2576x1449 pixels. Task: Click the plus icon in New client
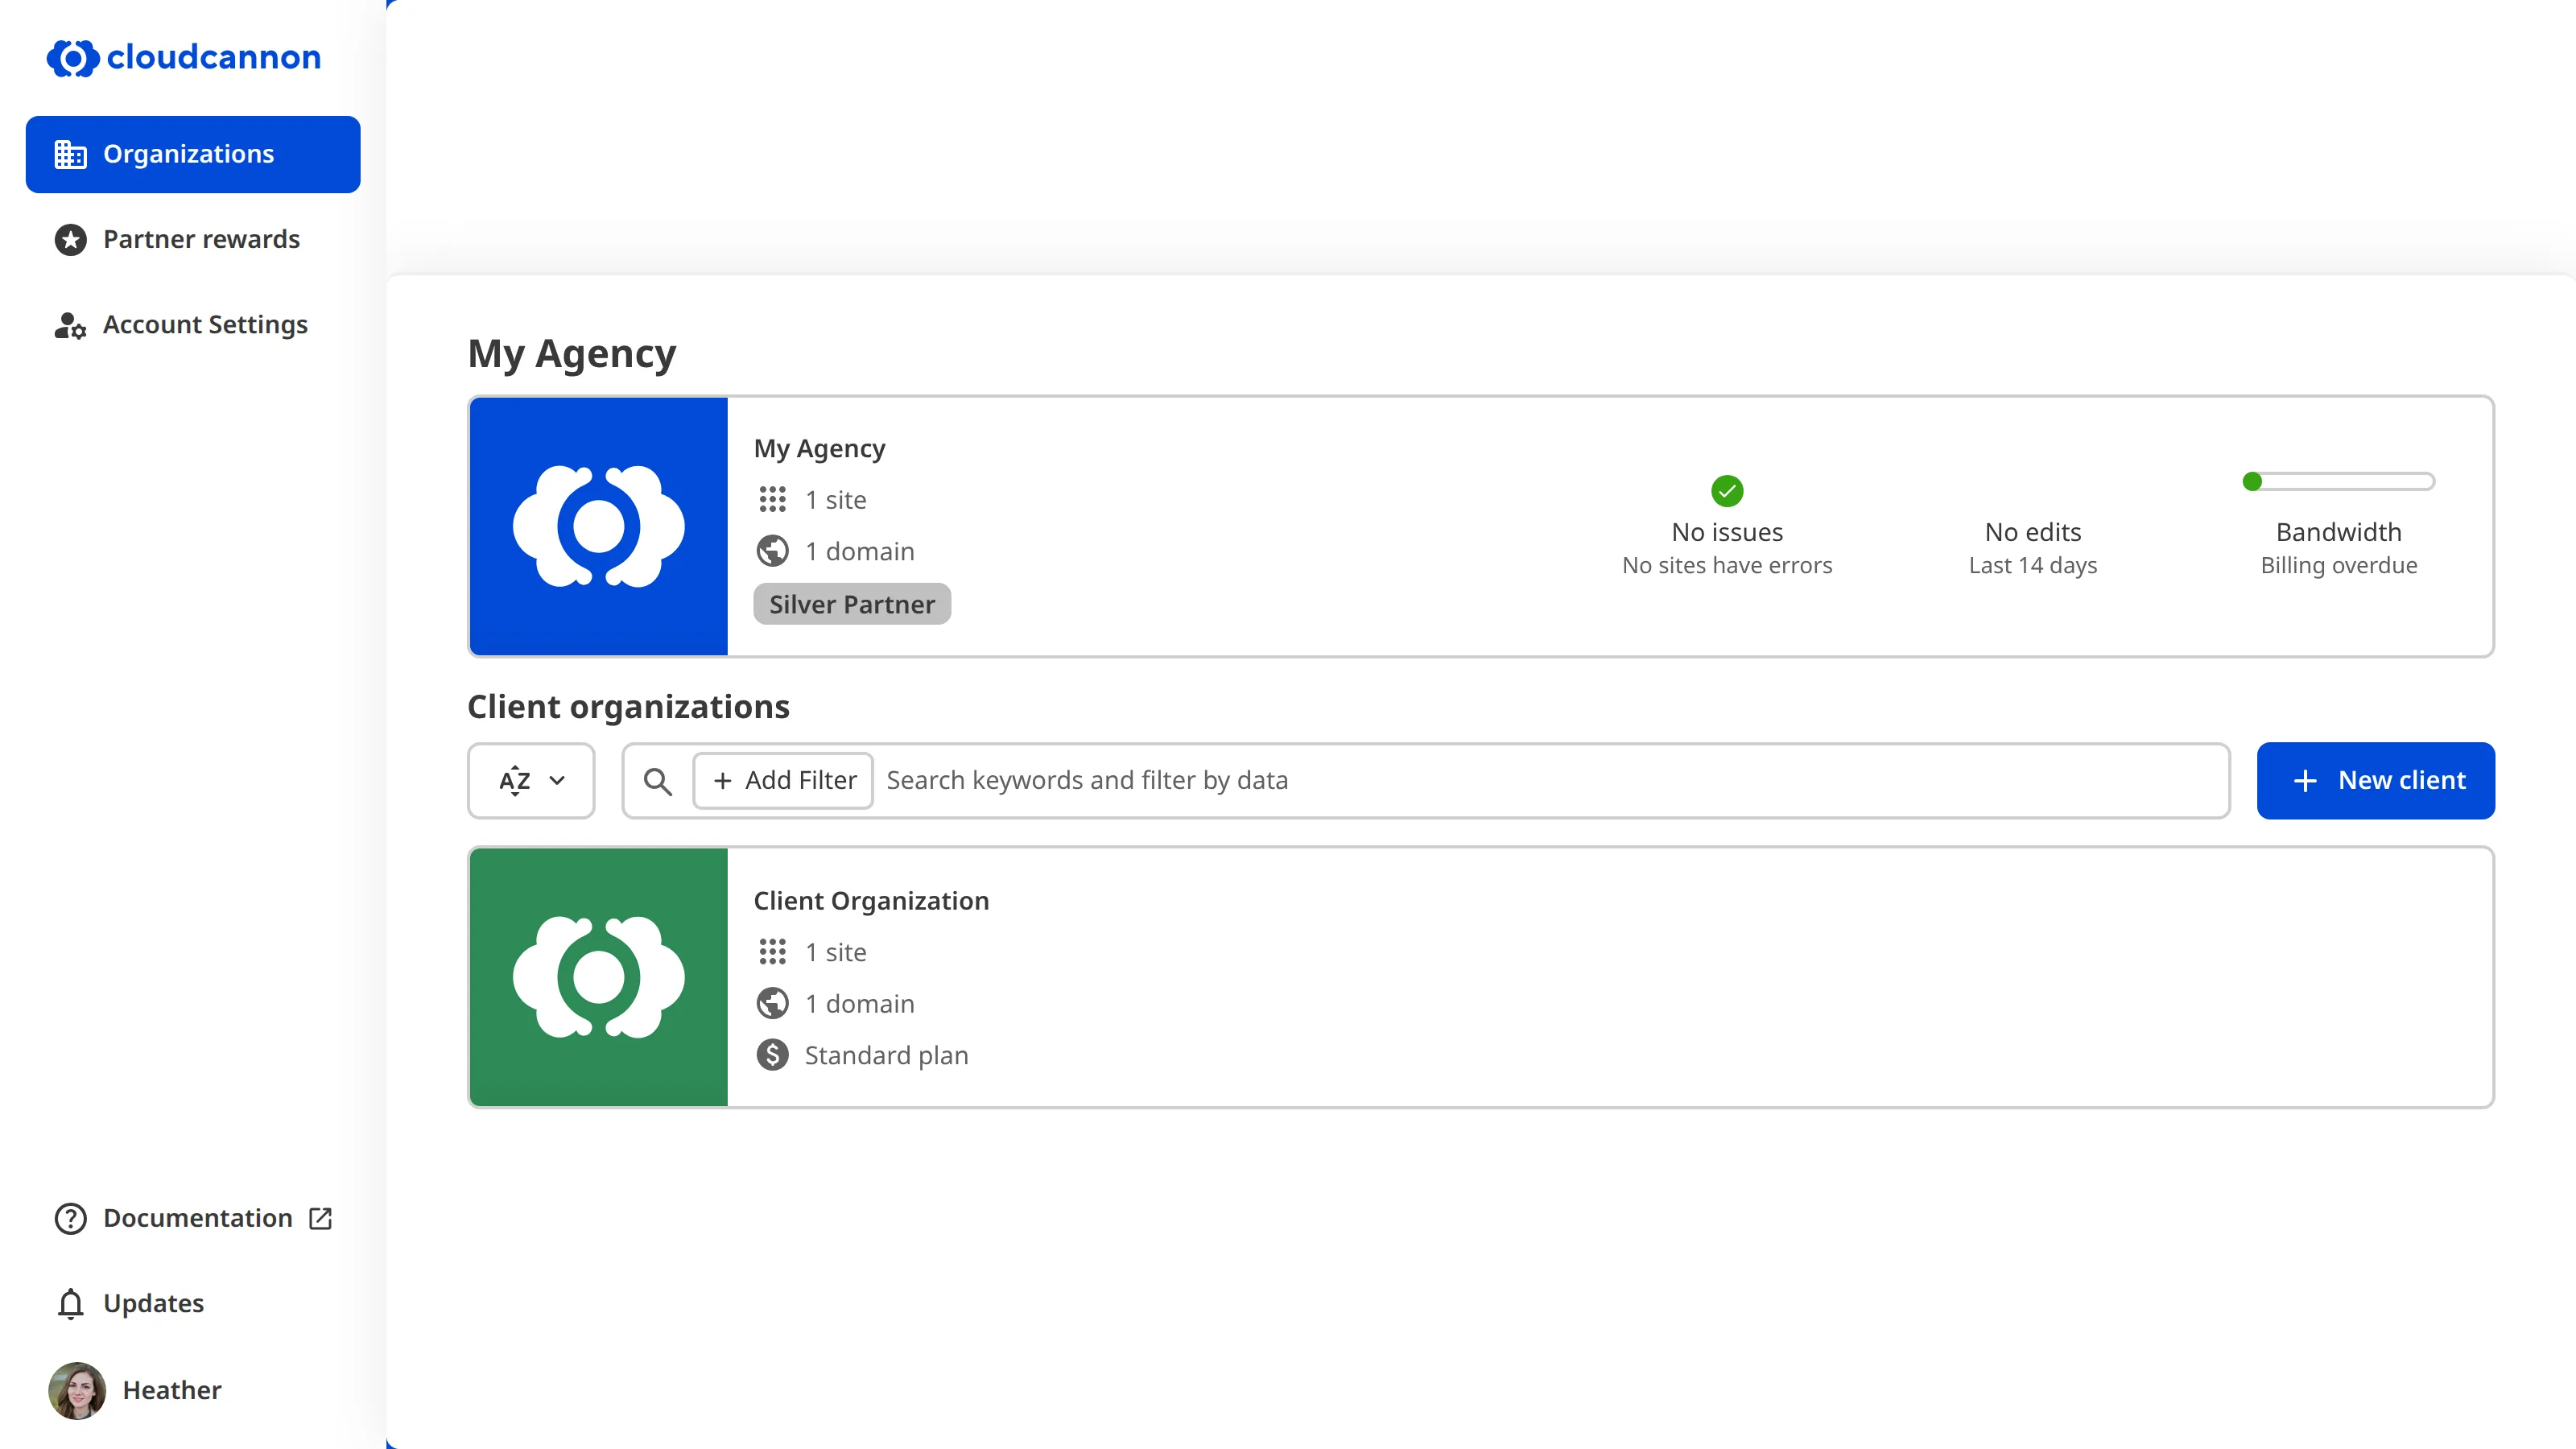coord(2304,781)
